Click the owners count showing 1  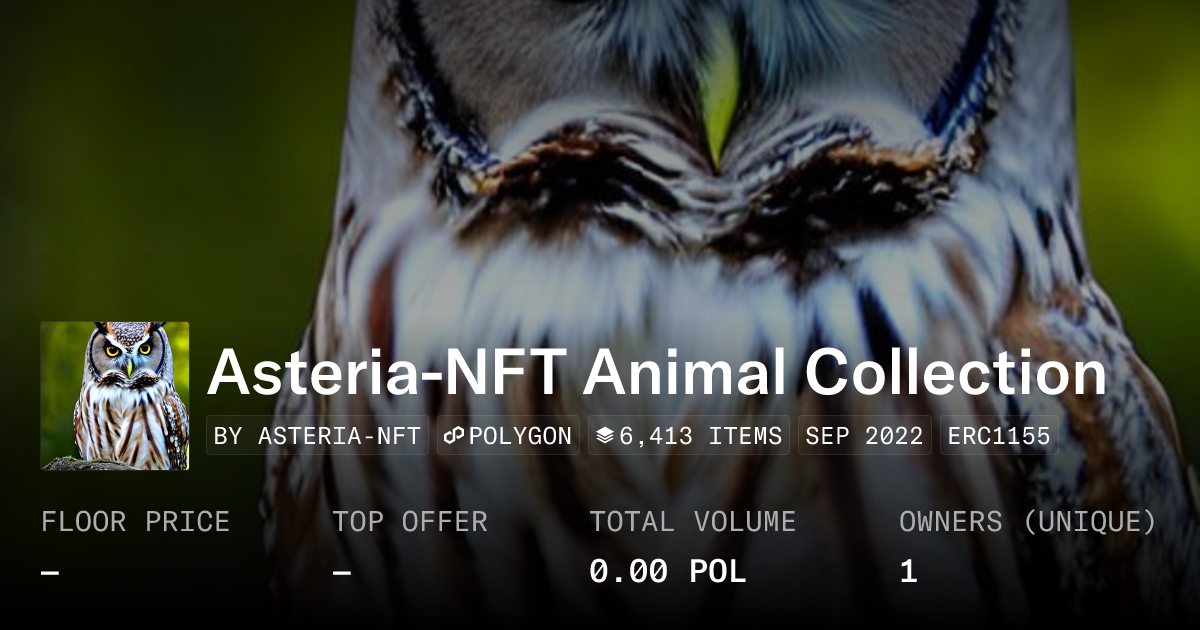pyautogui.click(x=906, y=571)
